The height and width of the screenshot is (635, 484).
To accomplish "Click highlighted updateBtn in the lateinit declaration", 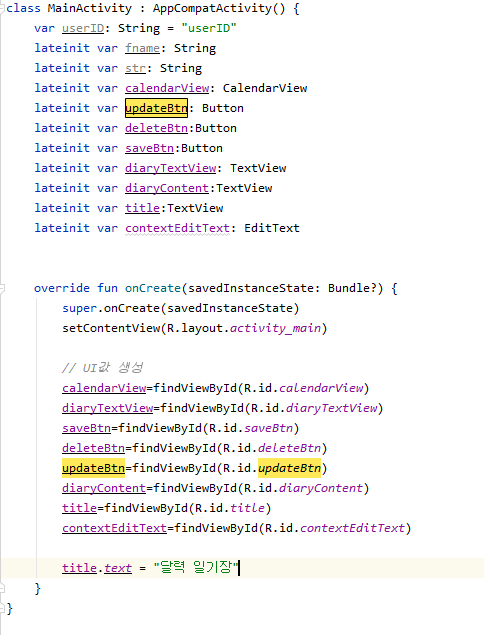I will coord(156,108).
